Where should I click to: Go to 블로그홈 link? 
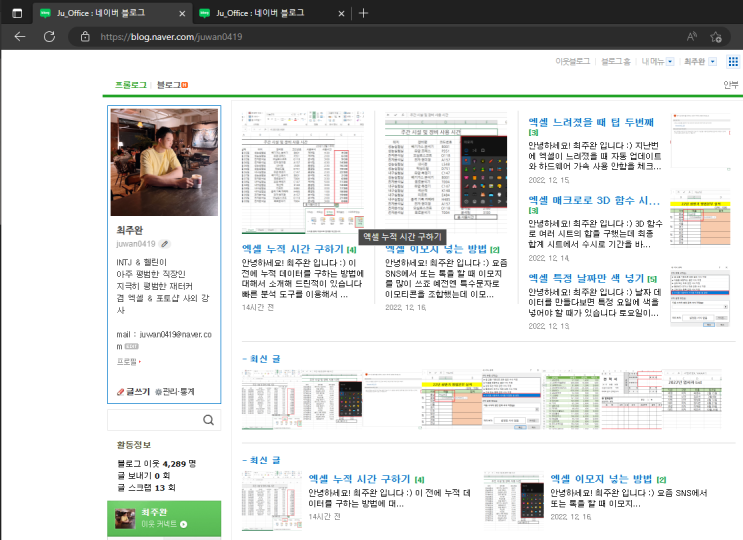click(616, 61)
